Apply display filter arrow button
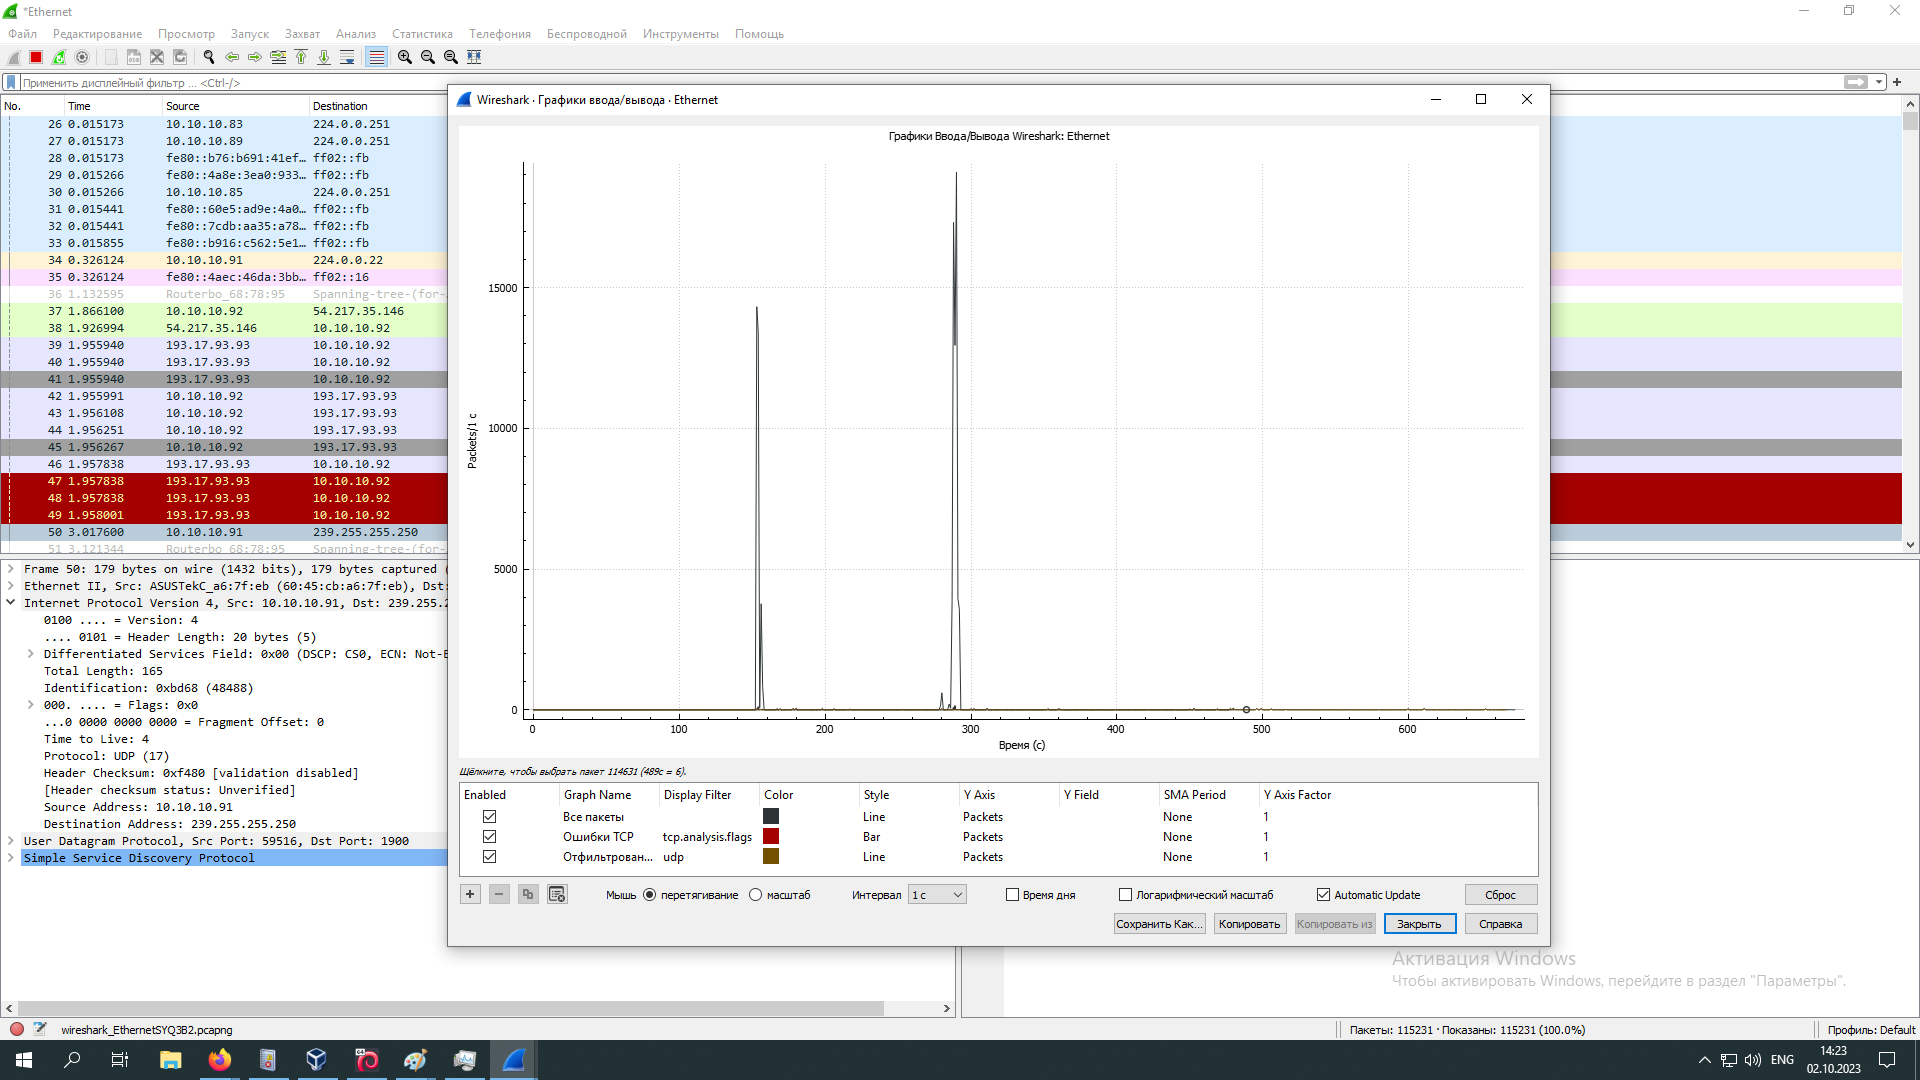 [1856, 82]
